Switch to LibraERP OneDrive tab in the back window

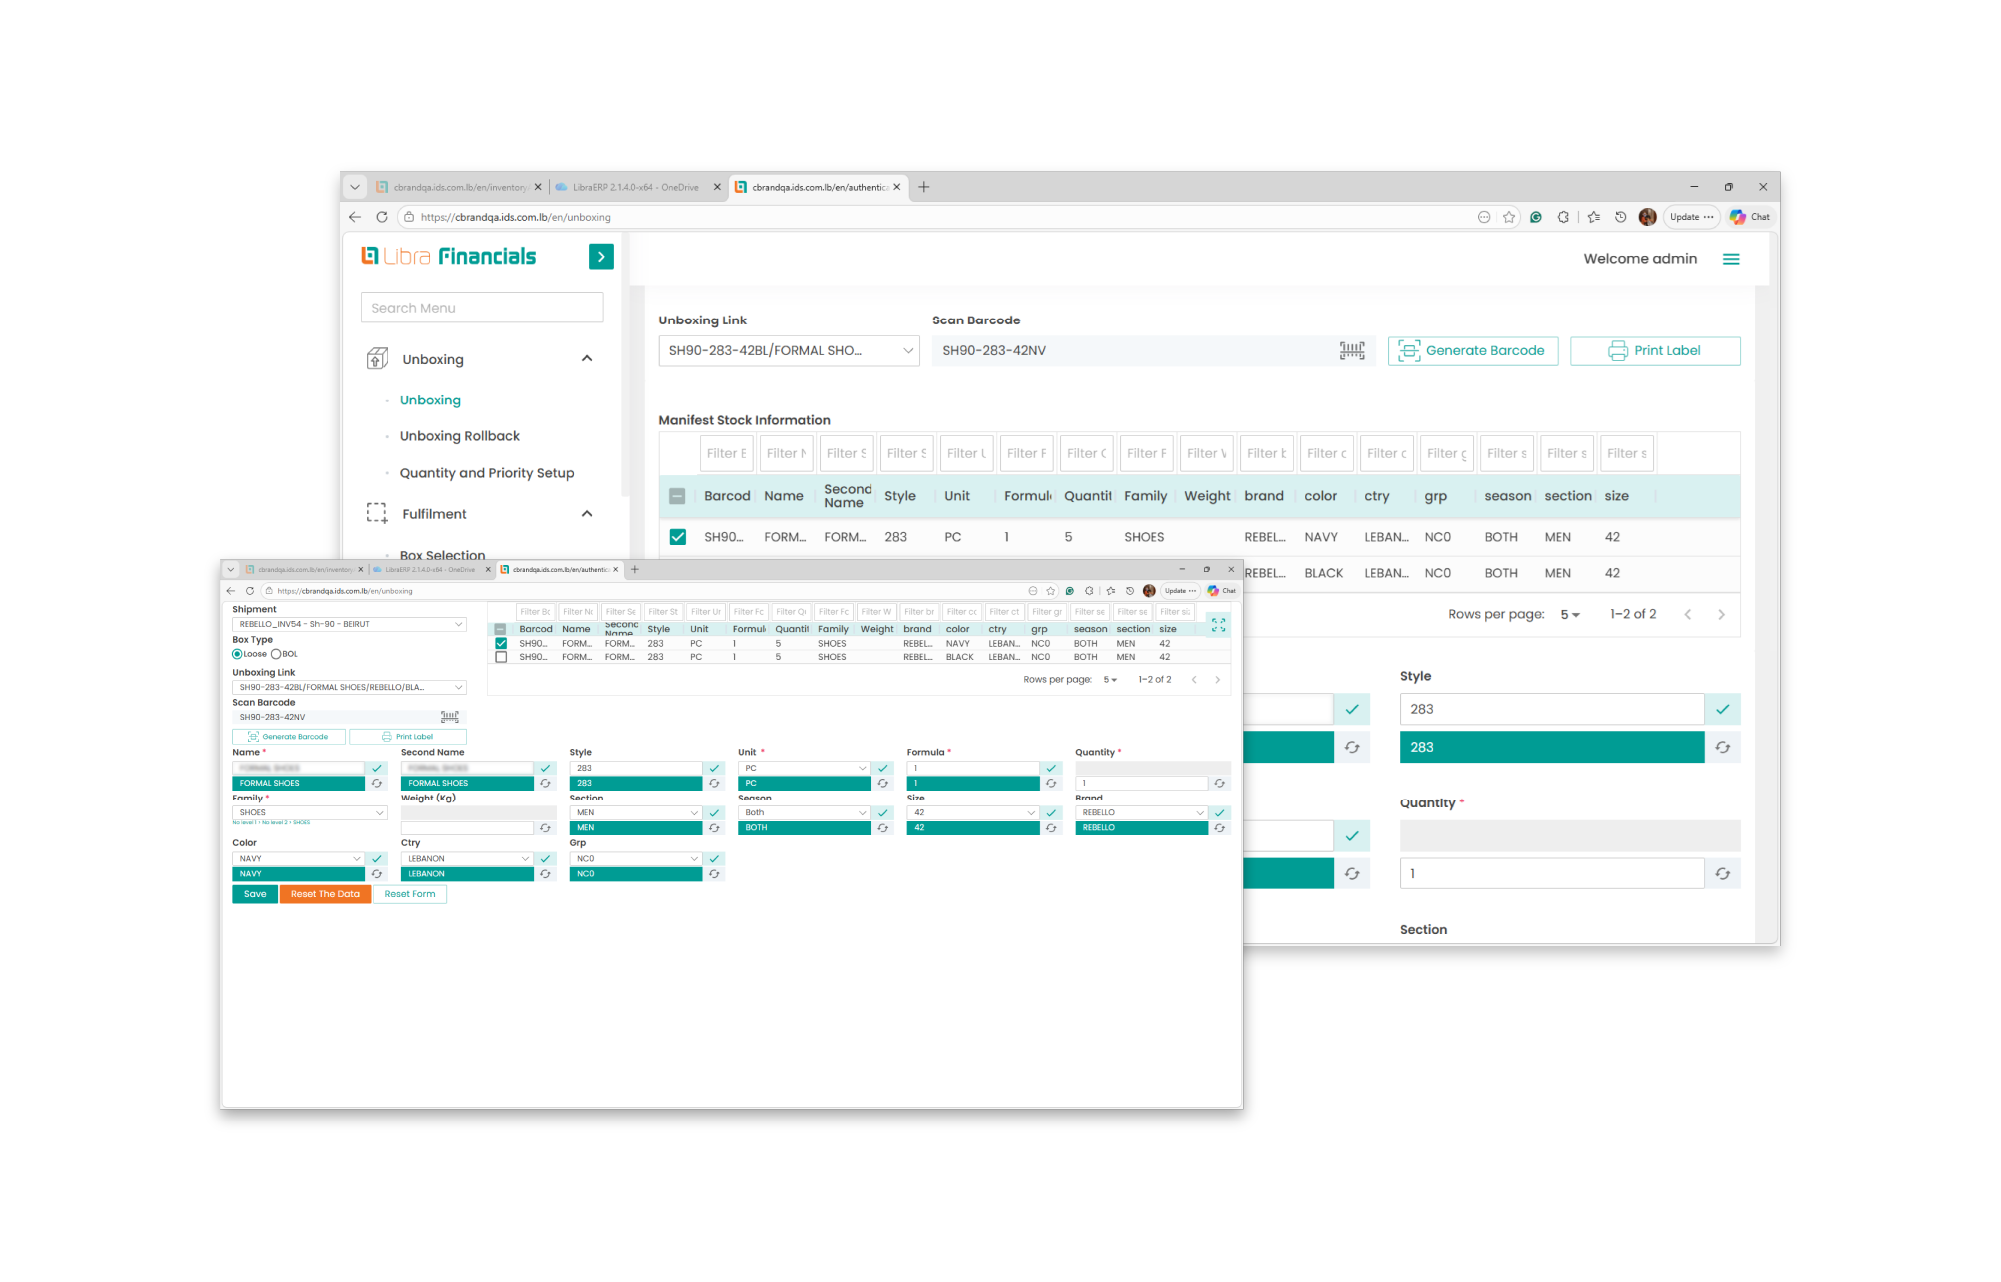pyautogui.click(x=636, y=187)
